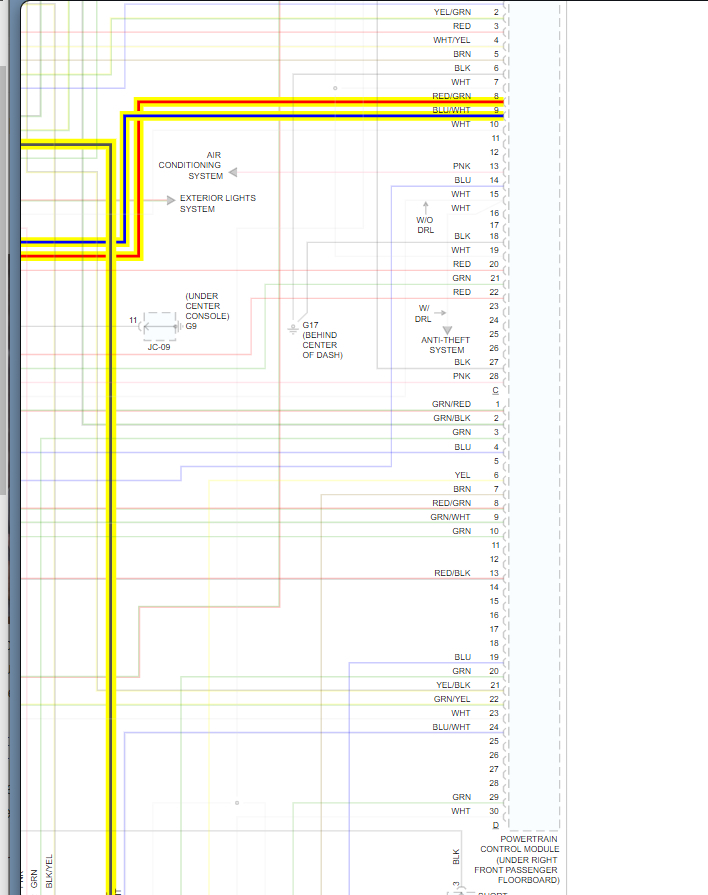Click the highlighted red wire line
The image size is (708, 895).
(320, 102)
